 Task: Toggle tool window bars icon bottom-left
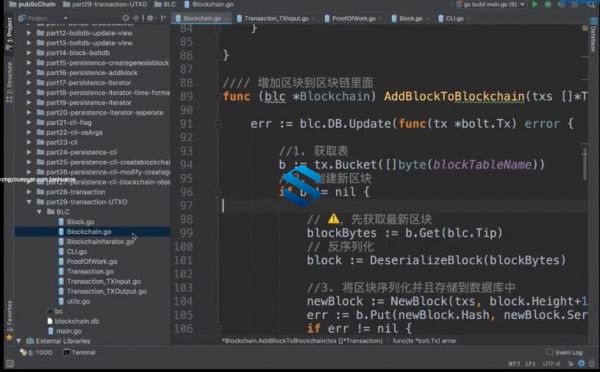(10, 364)
